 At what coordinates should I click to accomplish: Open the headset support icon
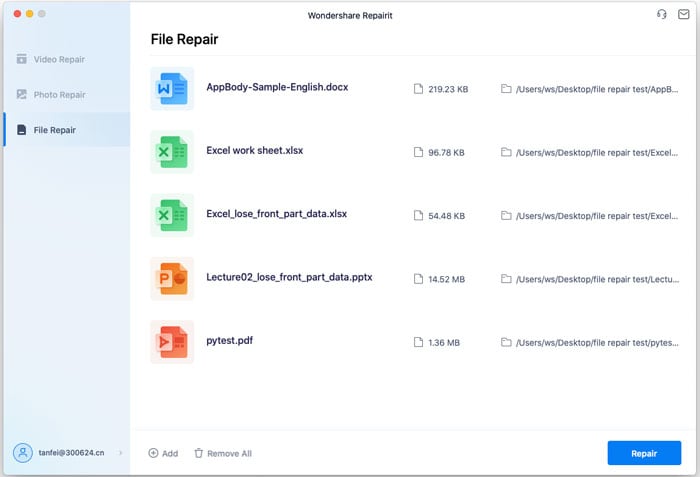(662, 14)
